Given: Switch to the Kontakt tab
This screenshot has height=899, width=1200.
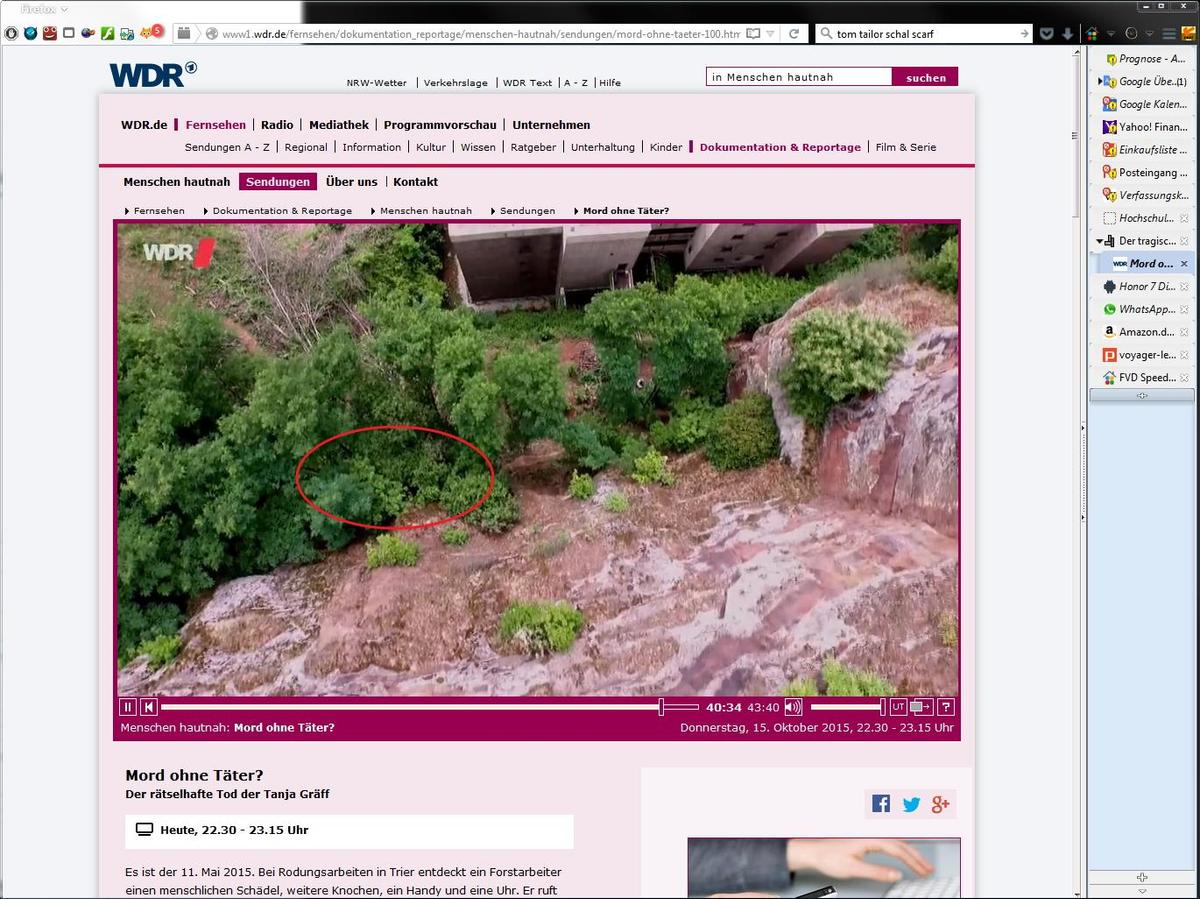Looking at the screenshot, I should coord(415,182).
